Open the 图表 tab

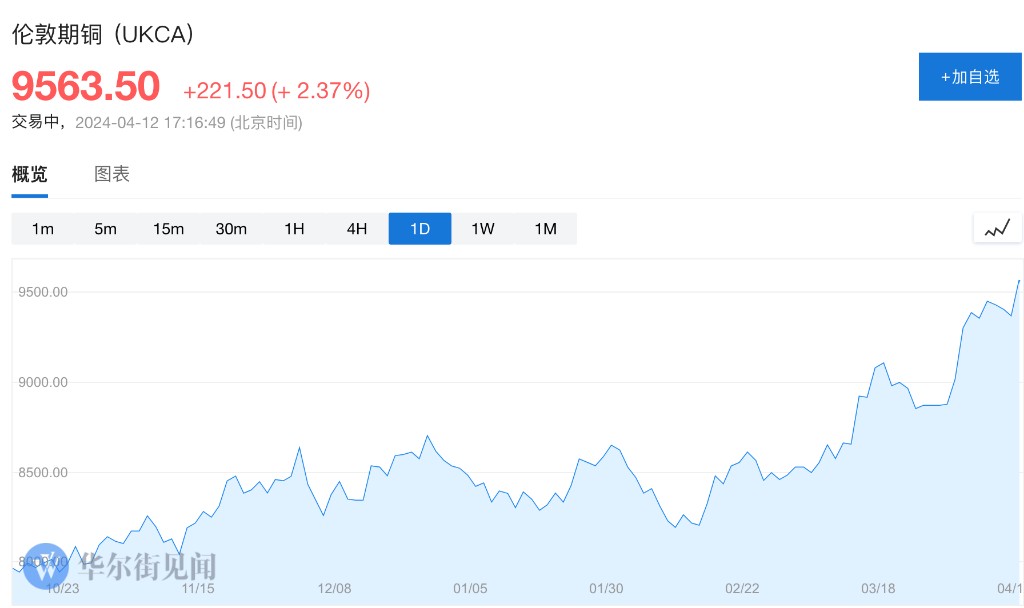click(x=112, y=174)
